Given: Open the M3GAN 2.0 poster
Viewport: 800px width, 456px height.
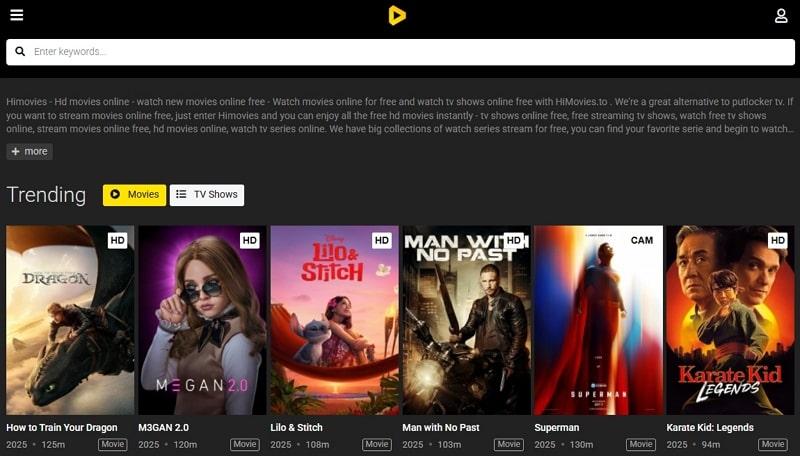Looking at the screenshot, I should (202, 320).
